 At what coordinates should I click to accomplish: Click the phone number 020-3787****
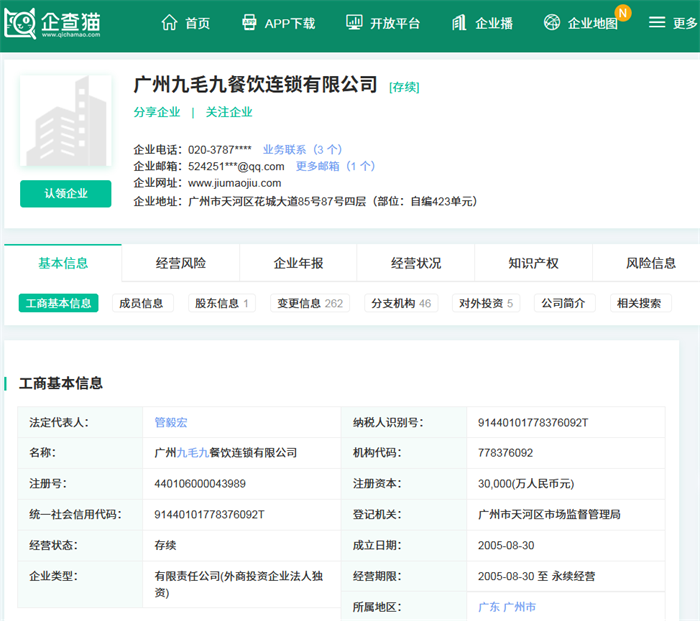click(220, 150)
